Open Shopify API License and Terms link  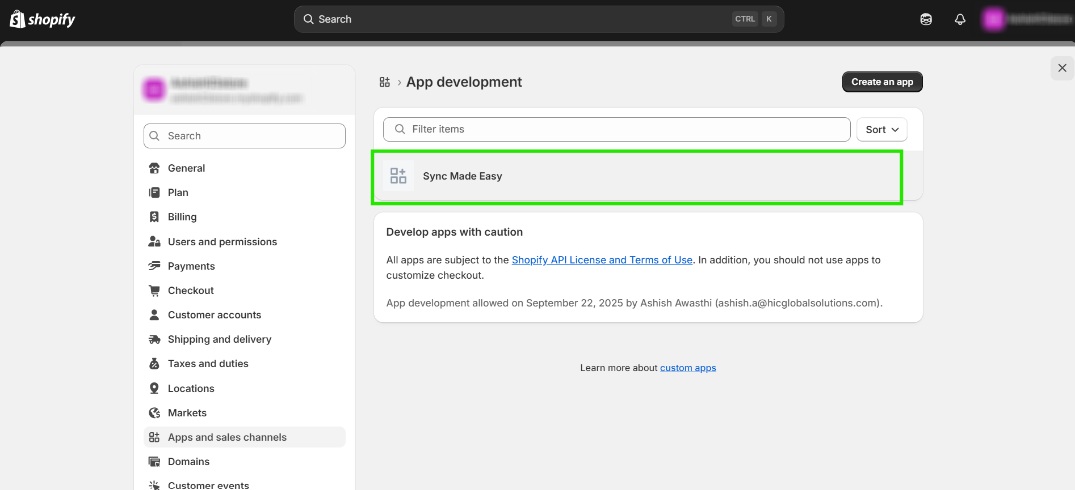pyautogui.click(x=602, y=260)
